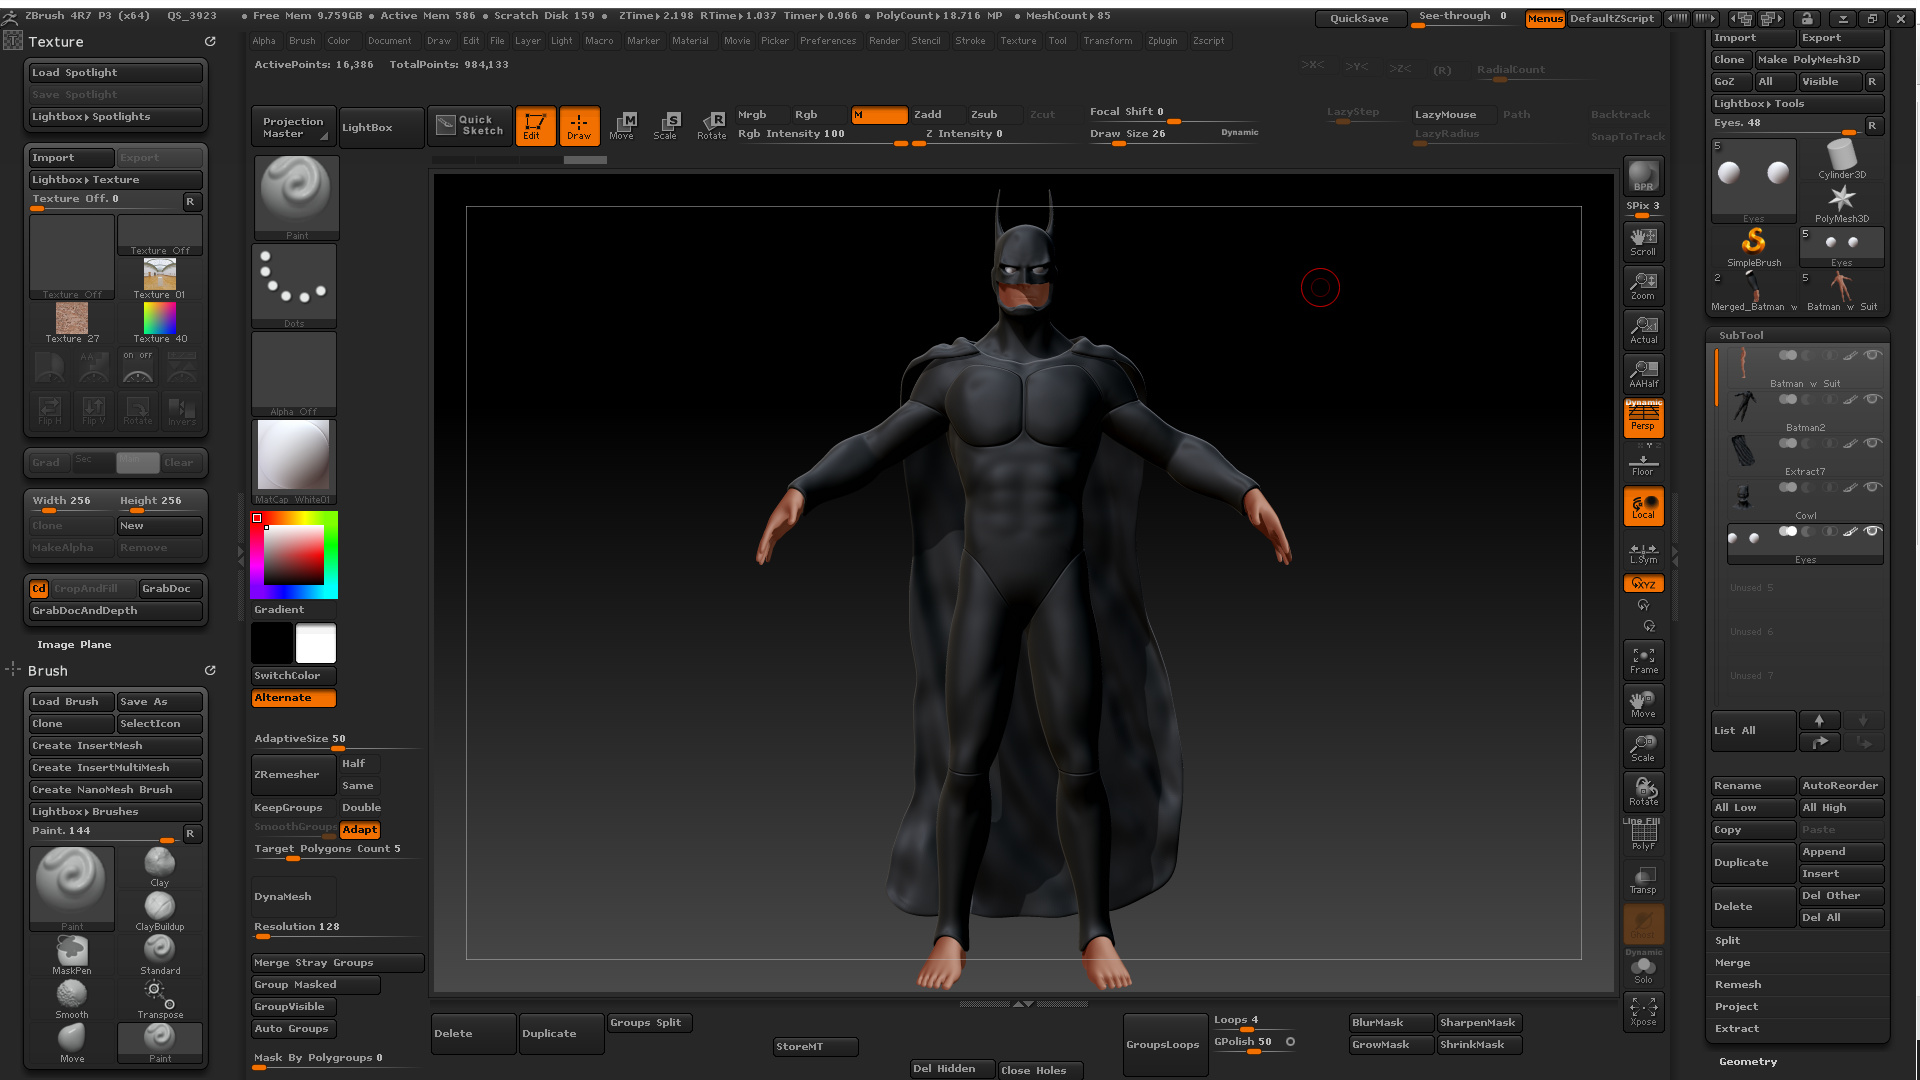Viewport: 1920px width, 1080px height.
Task: Expand the Geometry section
Action: click(x=1748, y=1062)
